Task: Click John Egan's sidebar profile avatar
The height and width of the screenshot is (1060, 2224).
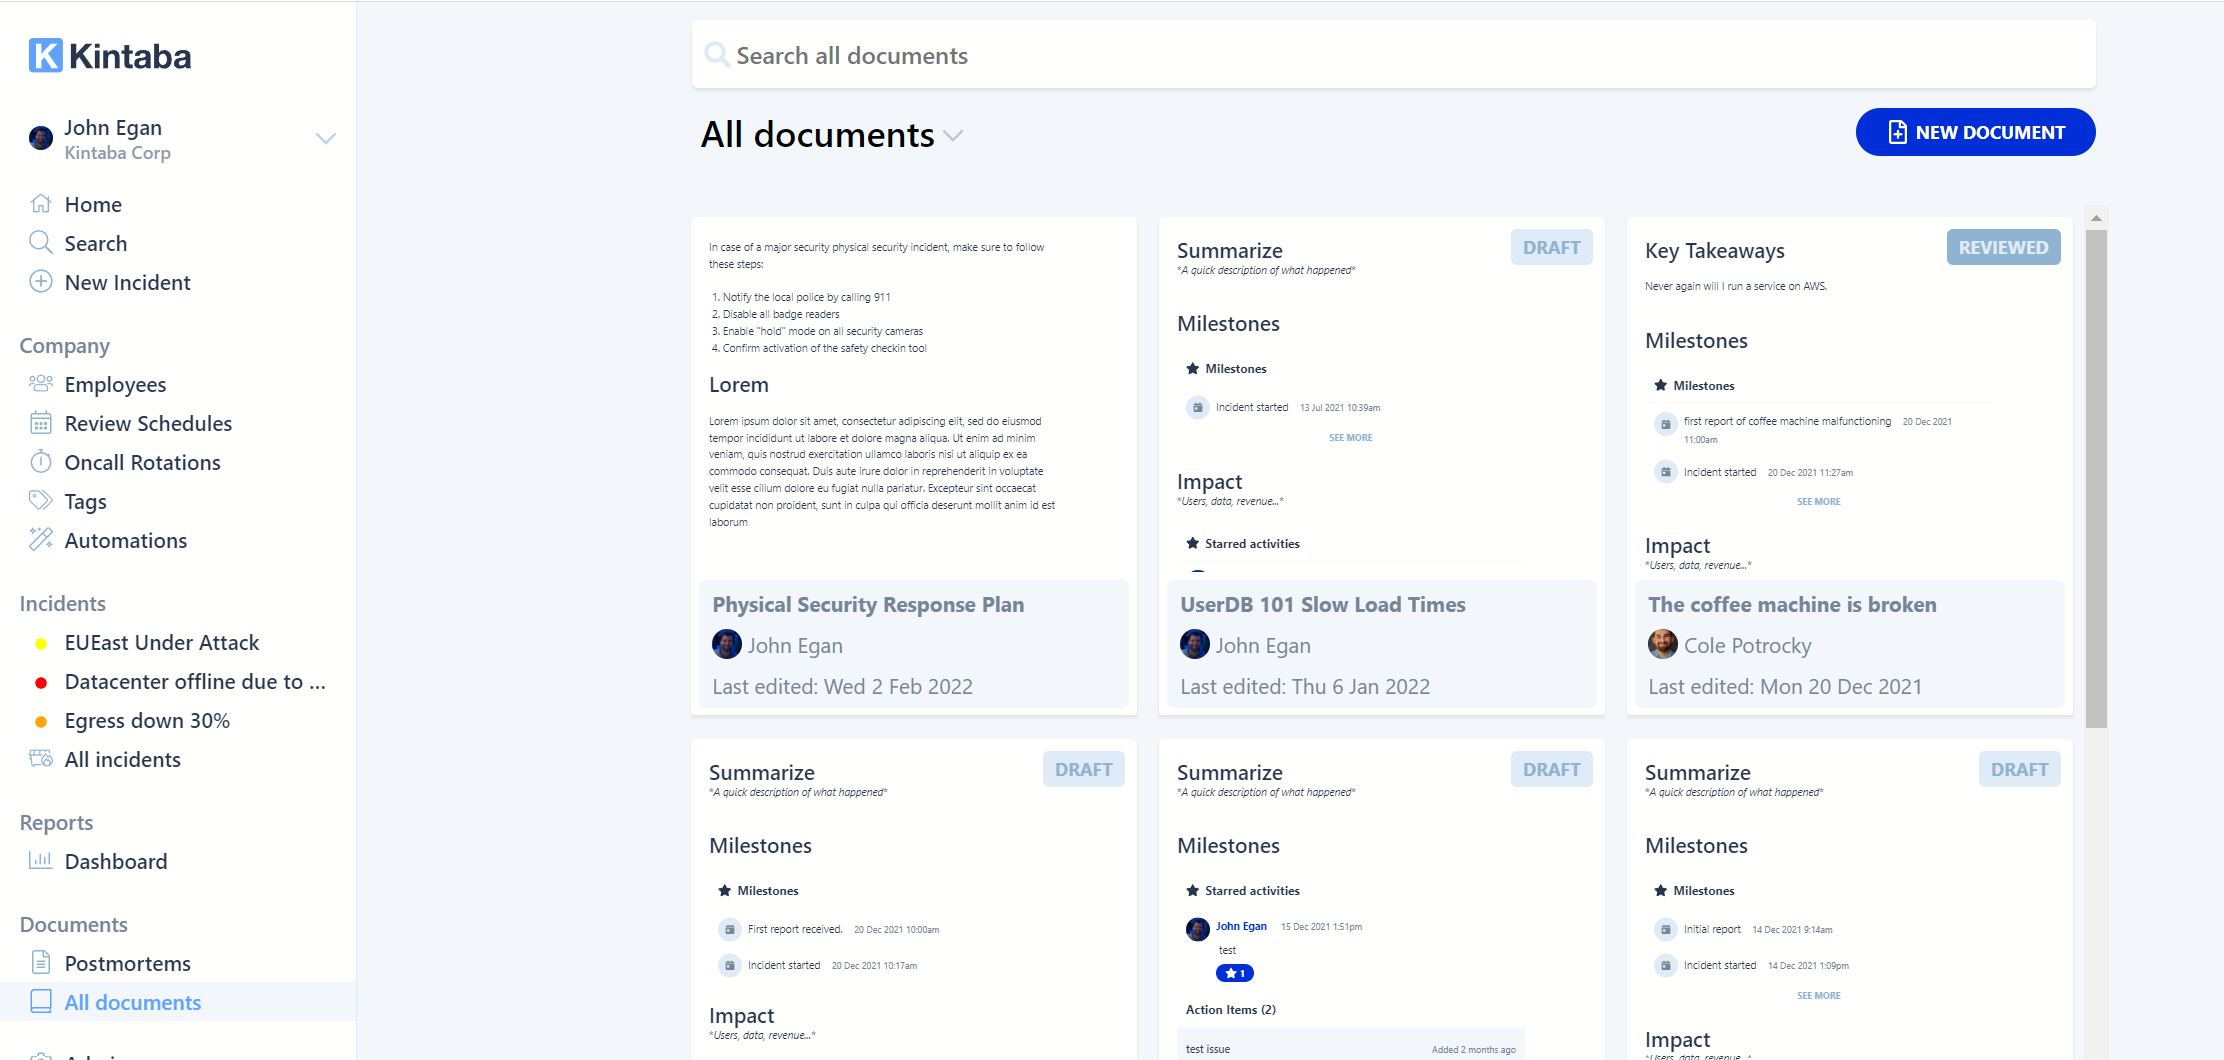Action: click(41, 138)
